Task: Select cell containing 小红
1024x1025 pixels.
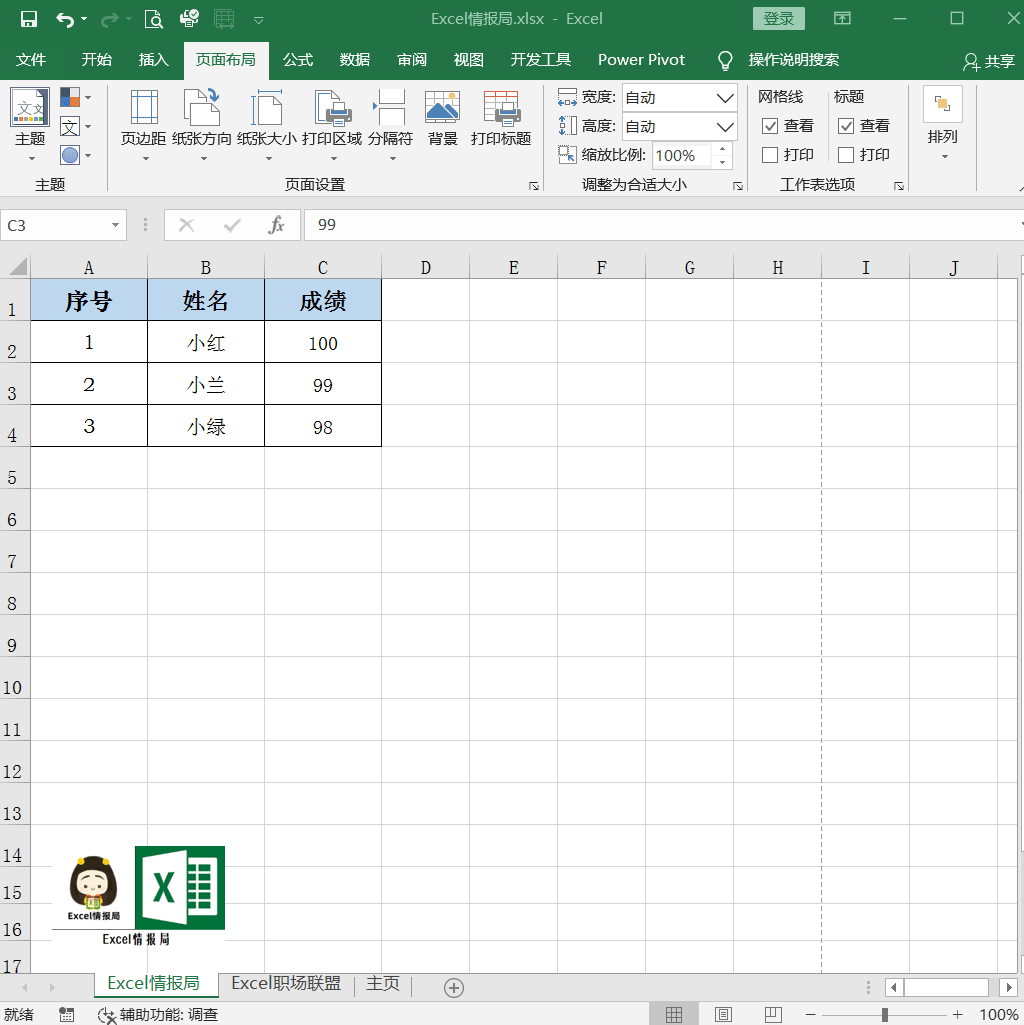Action: click(206, 342)
